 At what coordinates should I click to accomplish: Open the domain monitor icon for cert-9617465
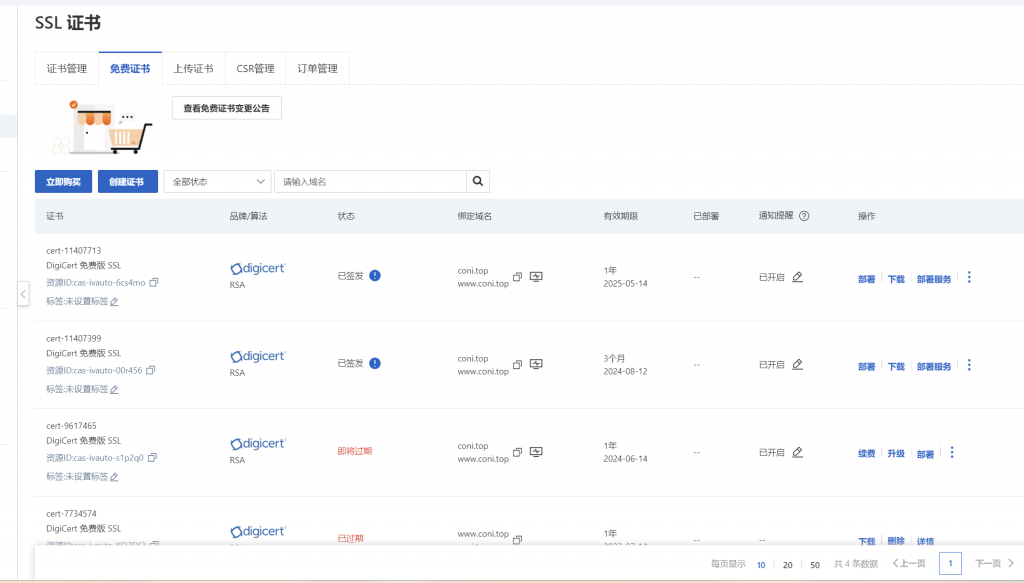pos(536,452)
